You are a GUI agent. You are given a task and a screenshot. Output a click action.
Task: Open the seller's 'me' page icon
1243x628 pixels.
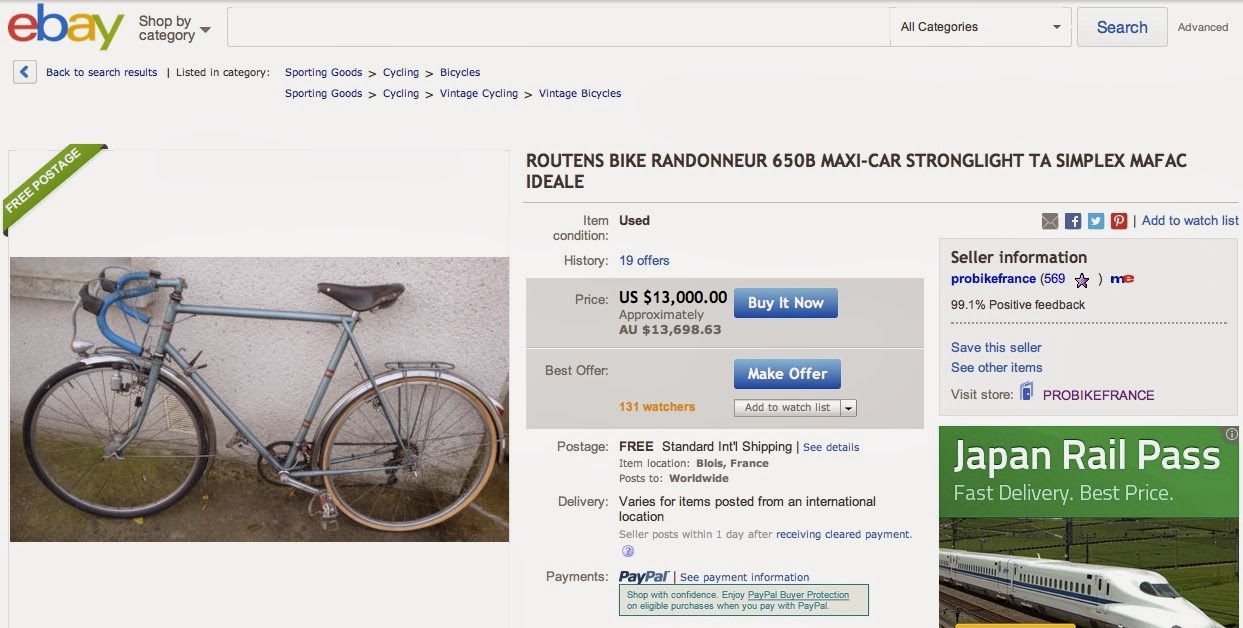pos(1122,279)
